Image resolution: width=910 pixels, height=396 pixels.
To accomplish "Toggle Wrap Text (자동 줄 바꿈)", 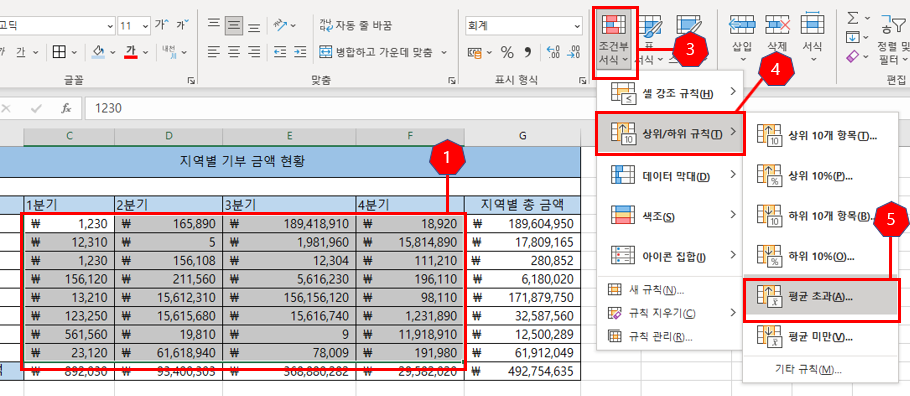I will (x=356, y=25).
